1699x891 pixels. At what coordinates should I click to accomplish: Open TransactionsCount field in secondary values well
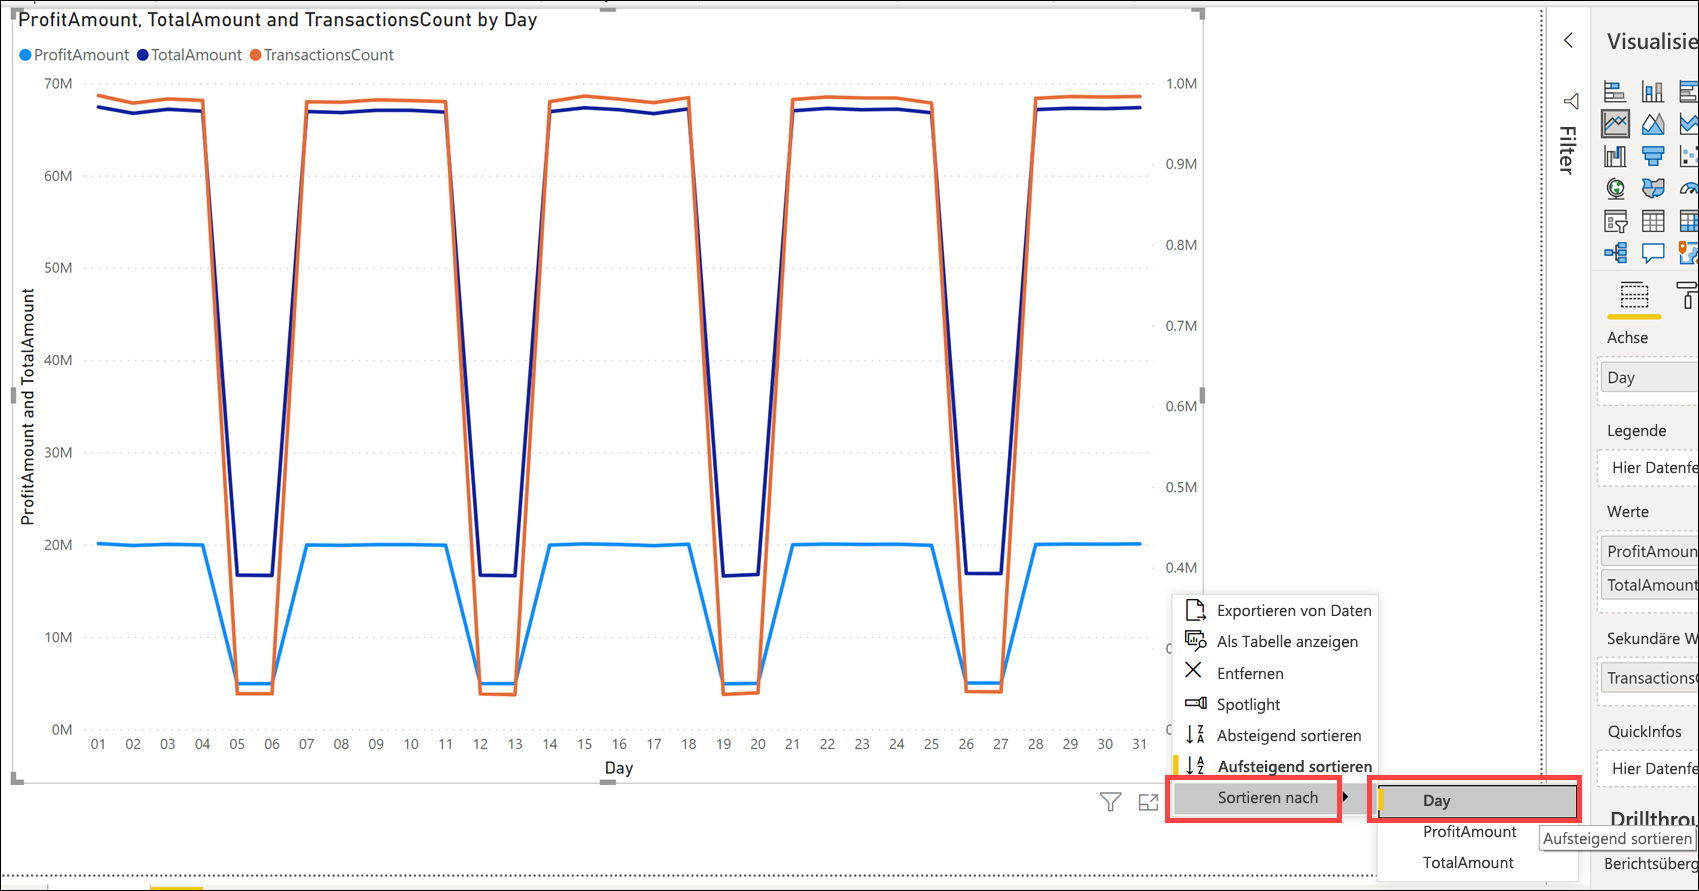point(1648,678)
